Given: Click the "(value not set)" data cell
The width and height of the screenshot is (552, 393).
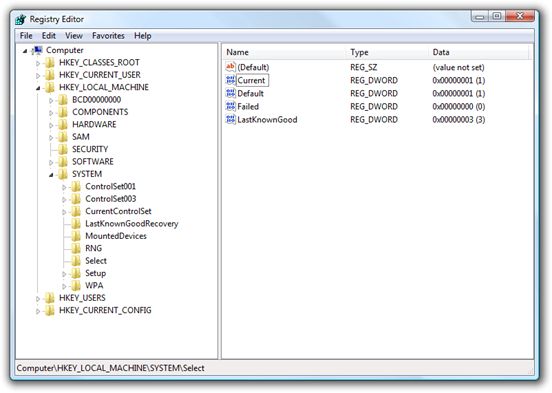Looking at the screenshot, I should tap(458, 67).
